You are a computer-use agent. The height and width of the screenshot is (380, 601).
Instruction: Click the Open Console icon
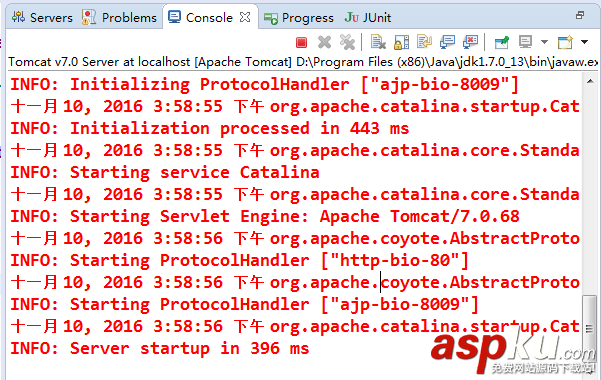coord(565,42)
